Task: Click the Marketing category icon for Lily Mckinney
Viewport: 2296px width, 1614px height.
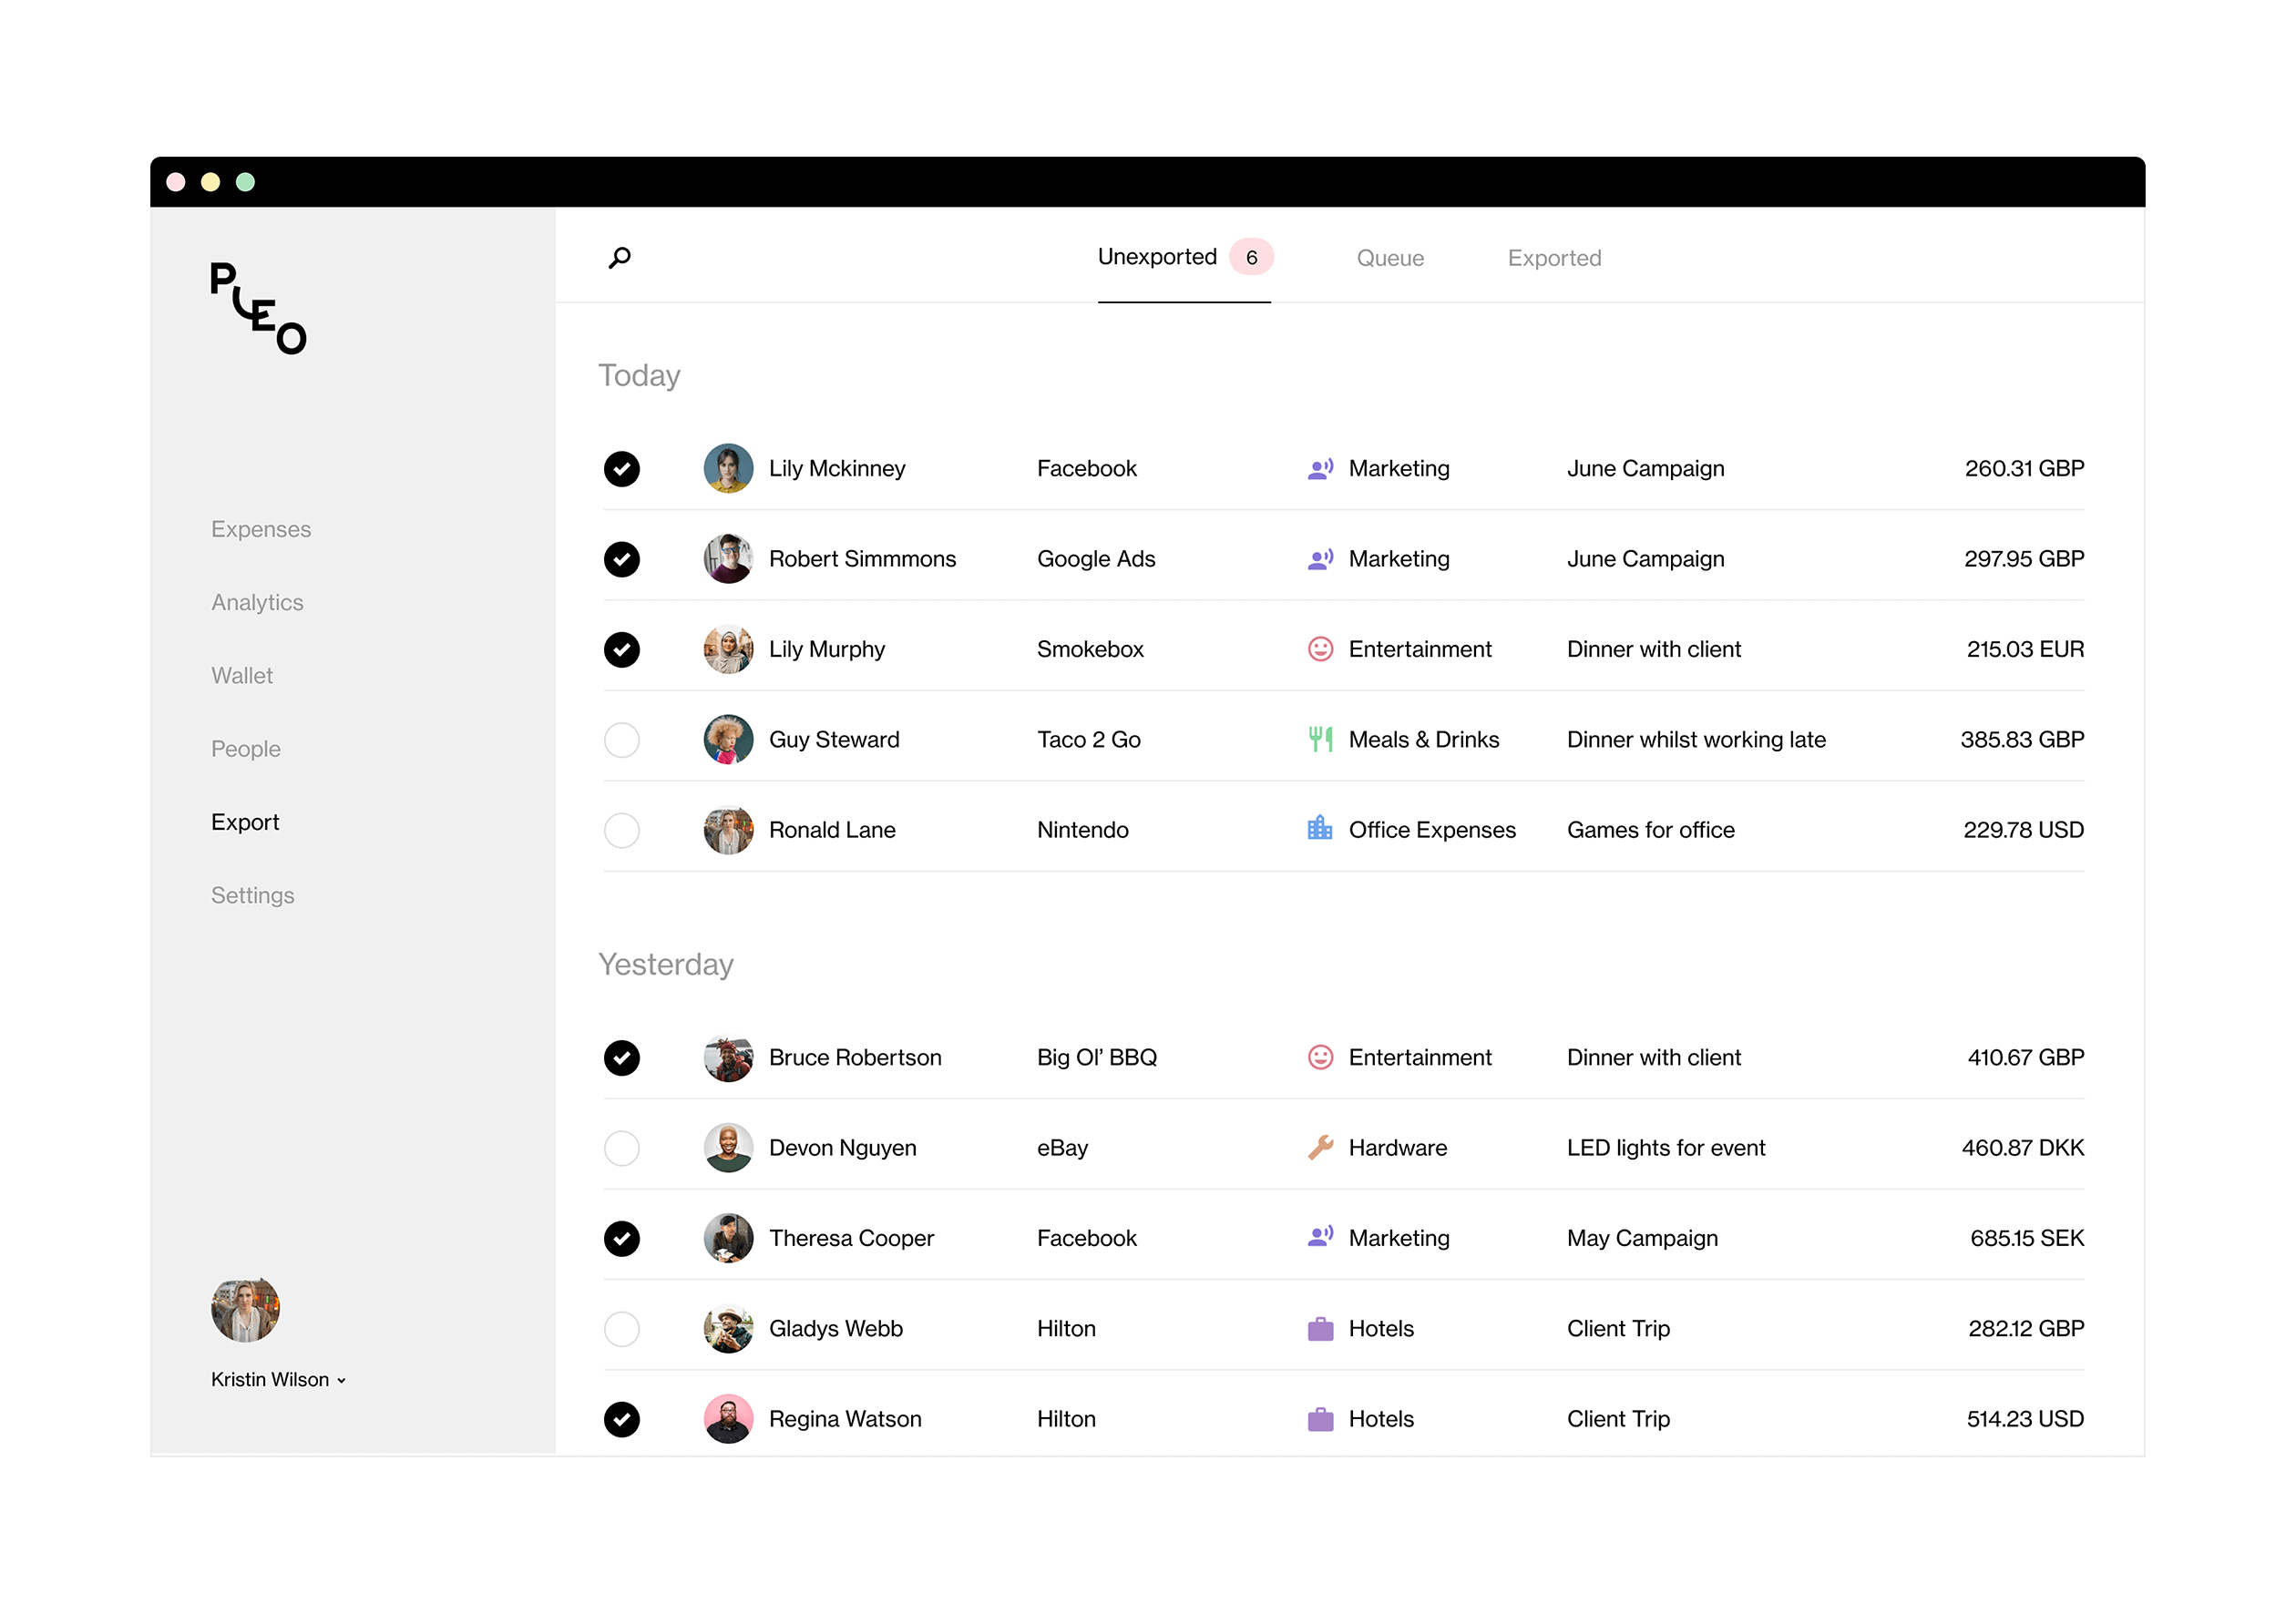Action: tap(1321, 468)
